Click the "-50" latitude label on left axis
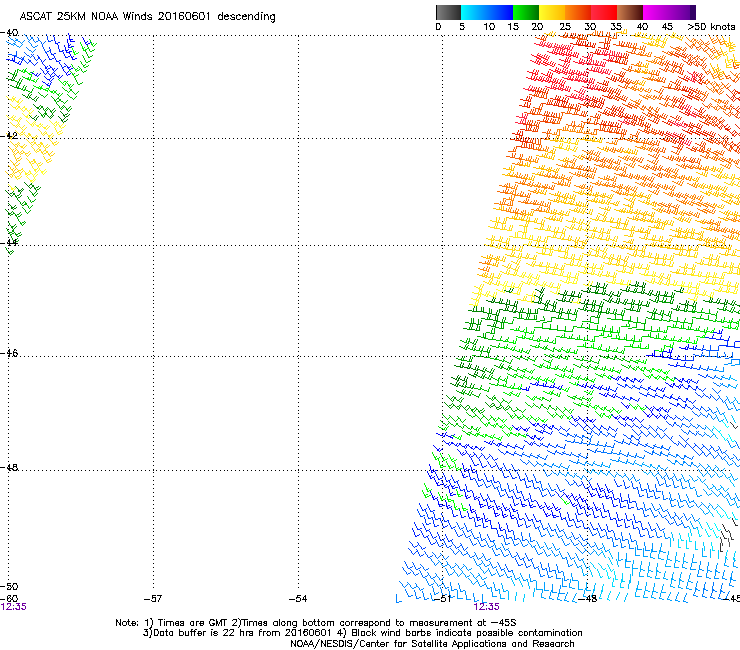The image size is (740, 650). [9, 586]
